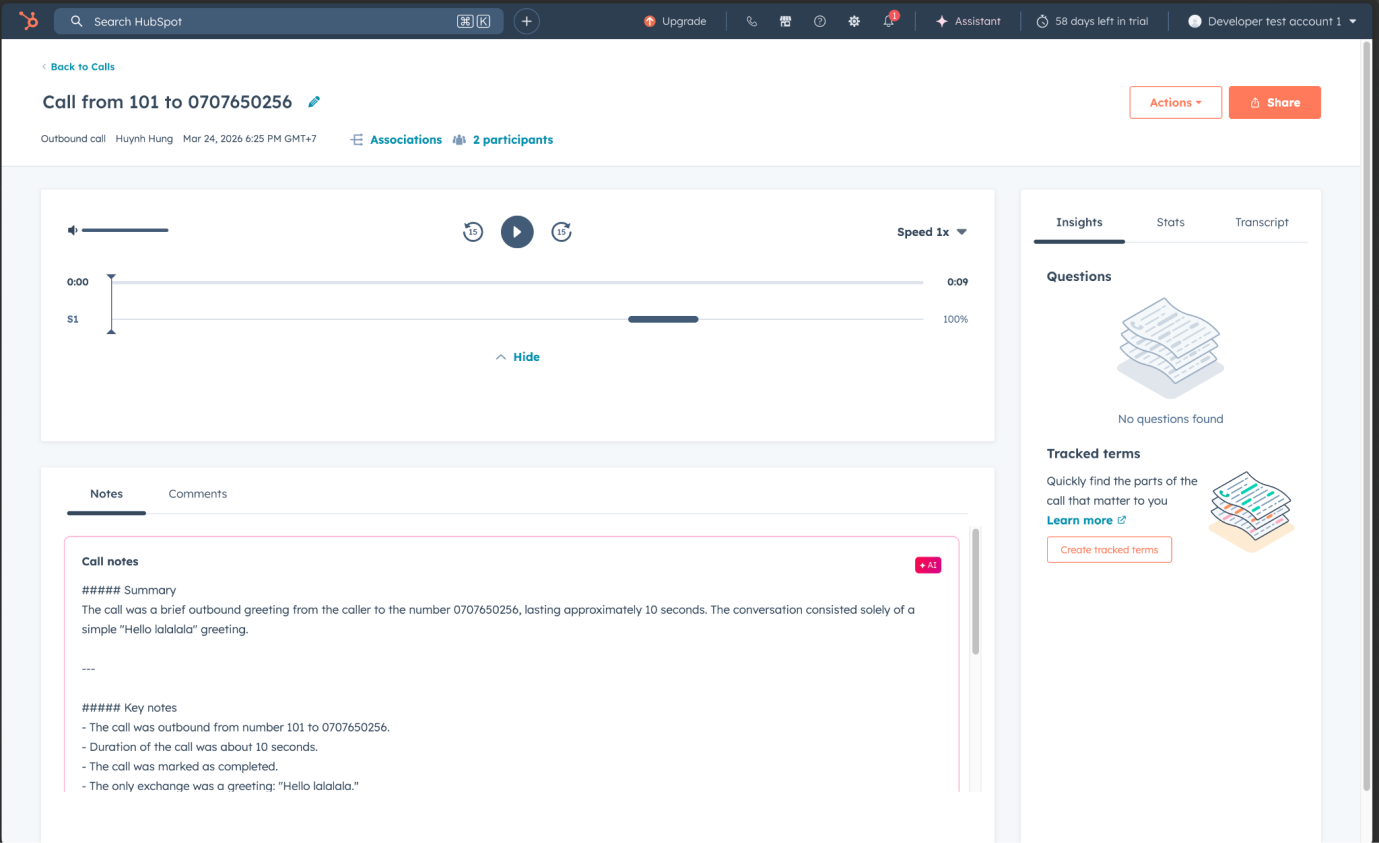
Task: Open the Speed 1x dropdown
Action: coord(932,232)
